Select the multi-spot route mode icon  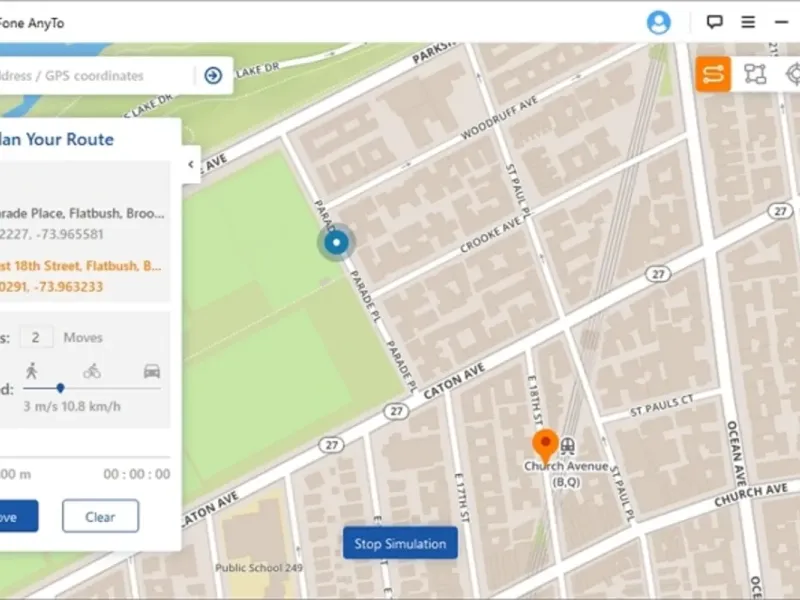(755, 74)
